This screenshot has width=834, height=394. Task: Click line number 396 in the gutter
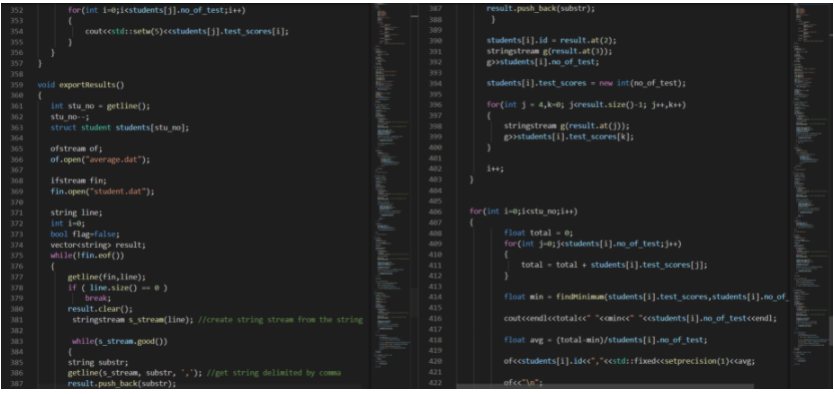coord(434,105)
